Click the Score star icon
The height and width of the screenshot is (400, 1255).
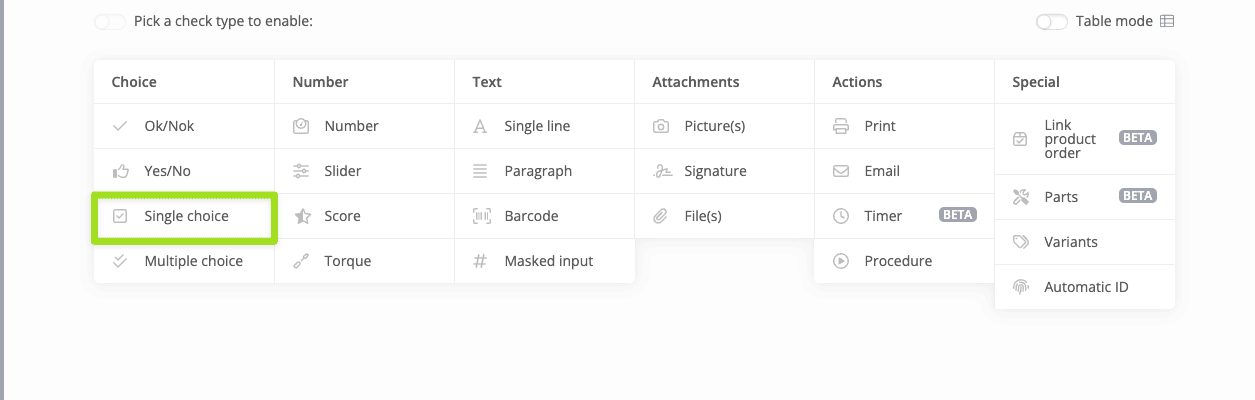(x=301, y=216)
